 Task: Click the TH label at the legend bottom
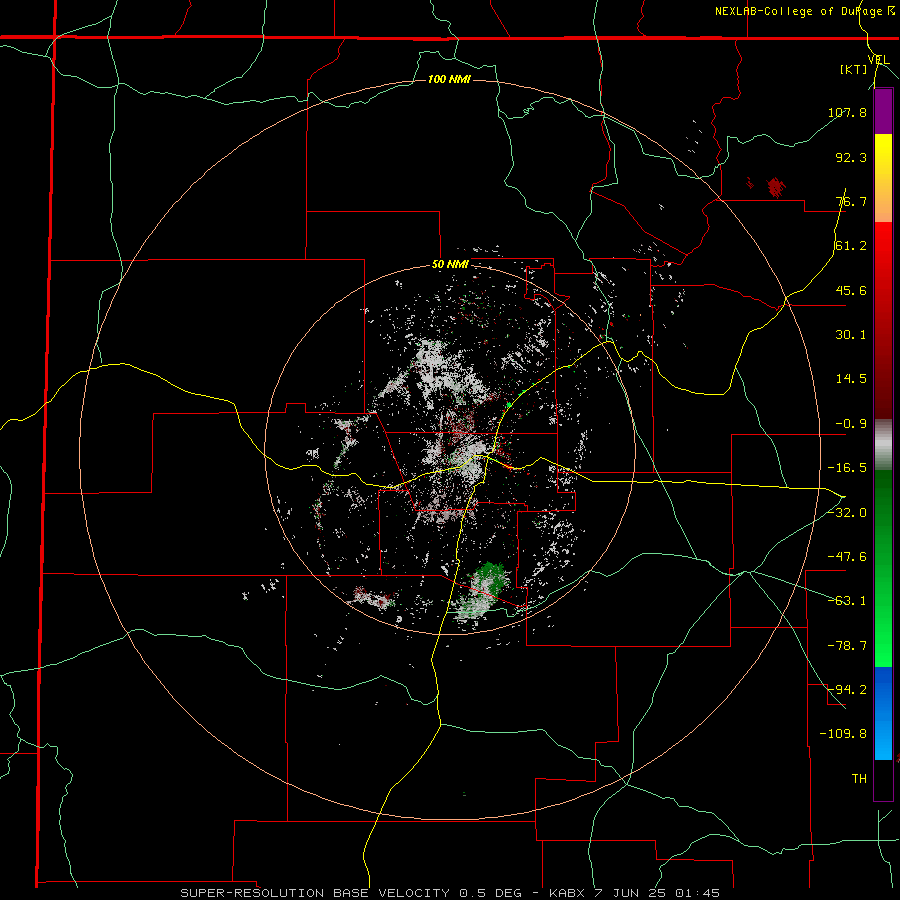pos(859,779)
